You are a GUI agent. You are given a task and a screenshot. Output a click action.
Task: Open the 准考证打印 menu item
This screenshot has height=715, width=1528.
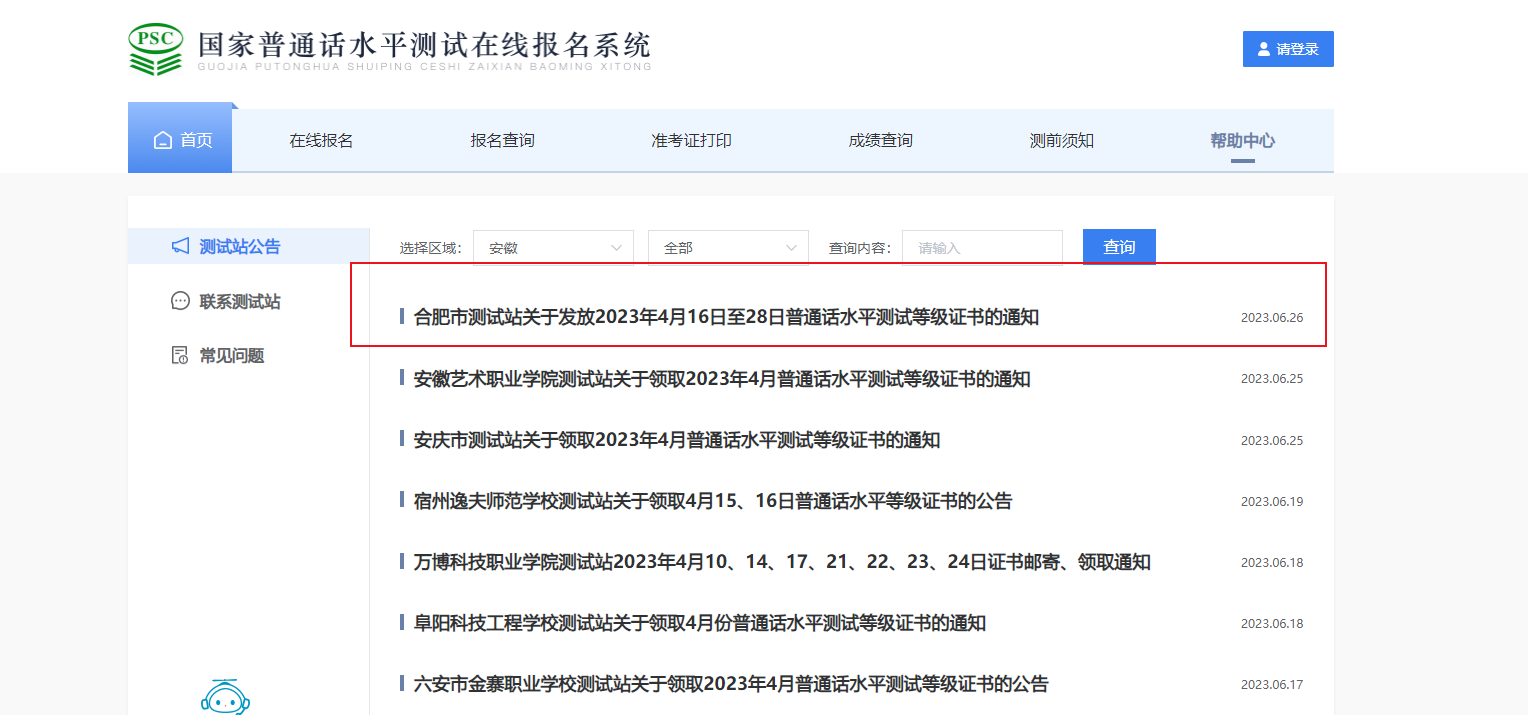691,141
